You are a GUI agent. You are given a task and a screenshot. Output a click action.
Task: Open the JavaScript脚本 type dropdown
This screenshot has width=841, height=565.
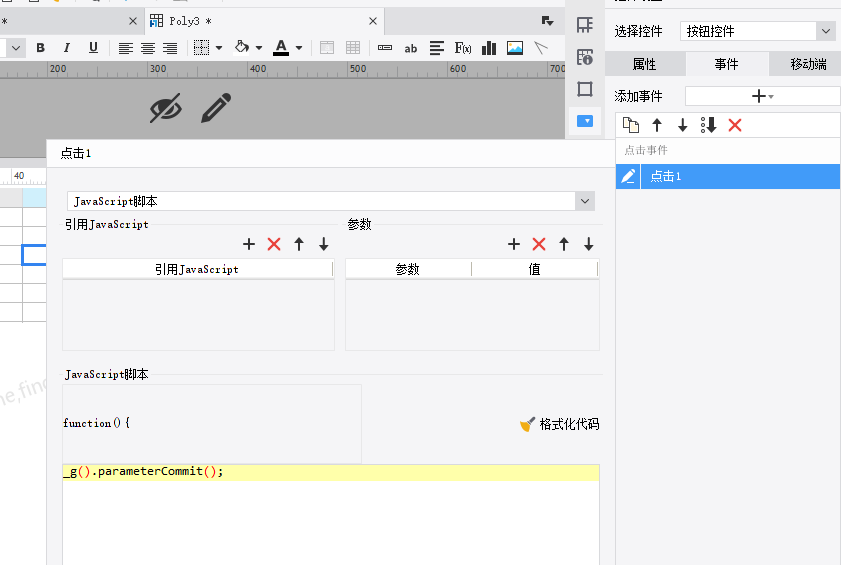585,201
